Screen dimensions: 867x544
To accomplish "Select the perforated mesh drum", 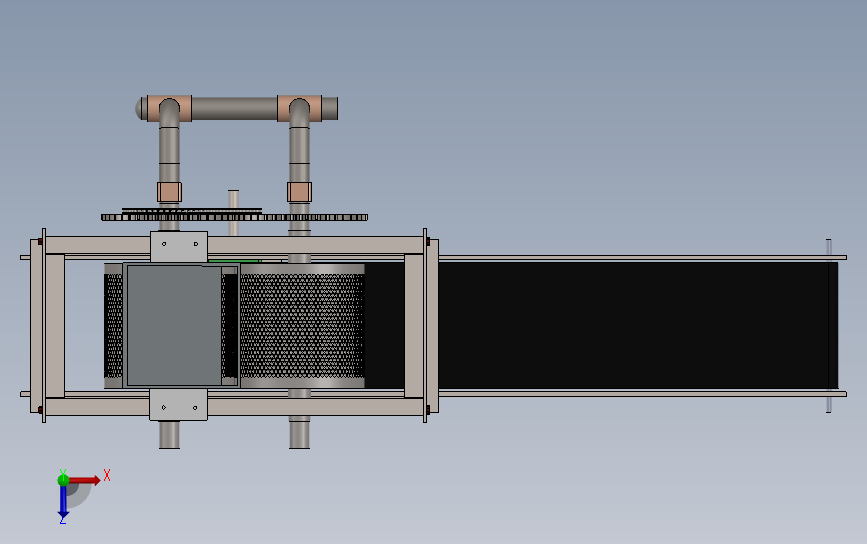I will (302, 326).
